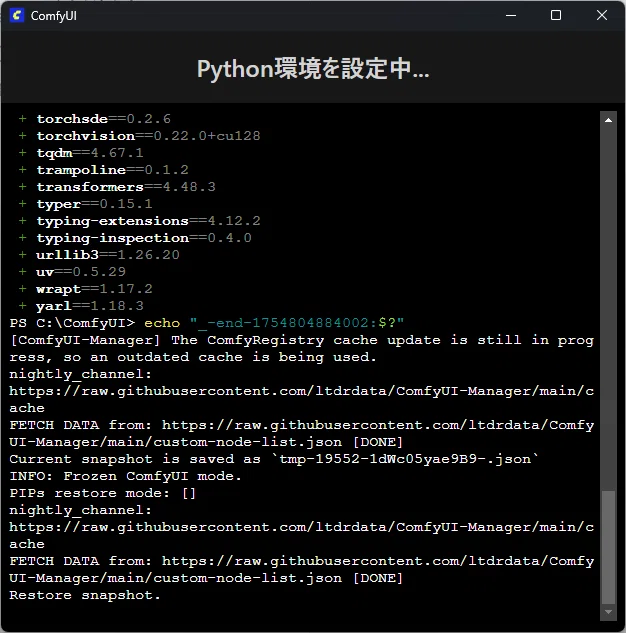Select the 'transformers==4.48.3' line
Viewport: 626px width, 633px height.
tap(117, 187)
